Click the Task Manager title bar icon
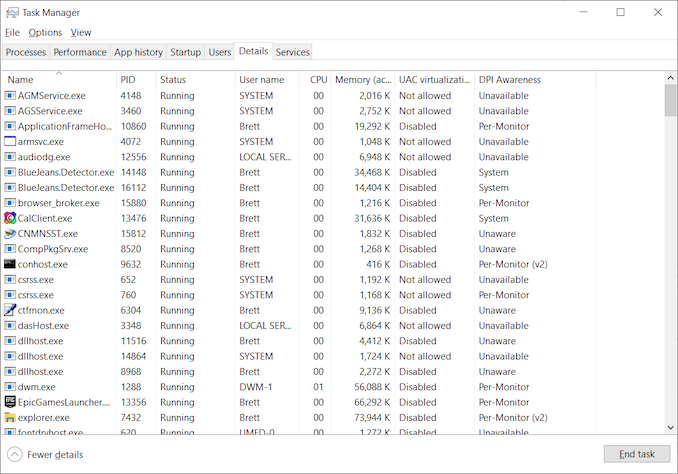The height and width of the screenshot is (474, 678). pos(13,13)
